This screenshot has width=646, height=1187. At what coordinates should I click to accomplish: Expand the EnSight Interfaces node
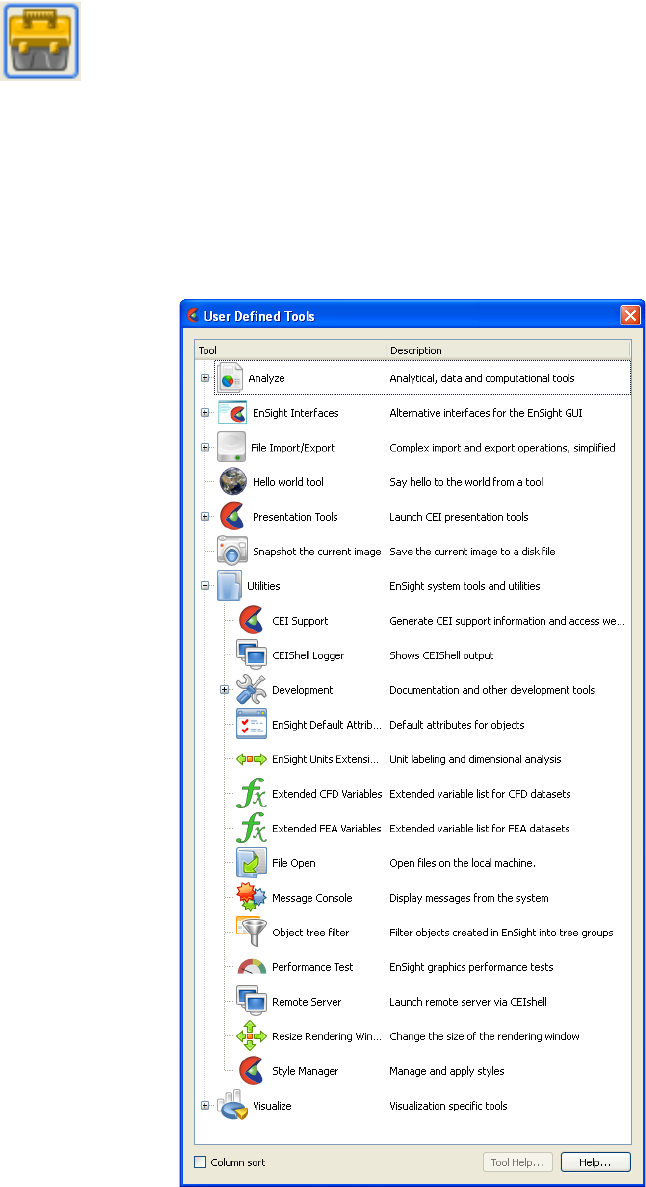pyautogui.click(x=204, y=413)
